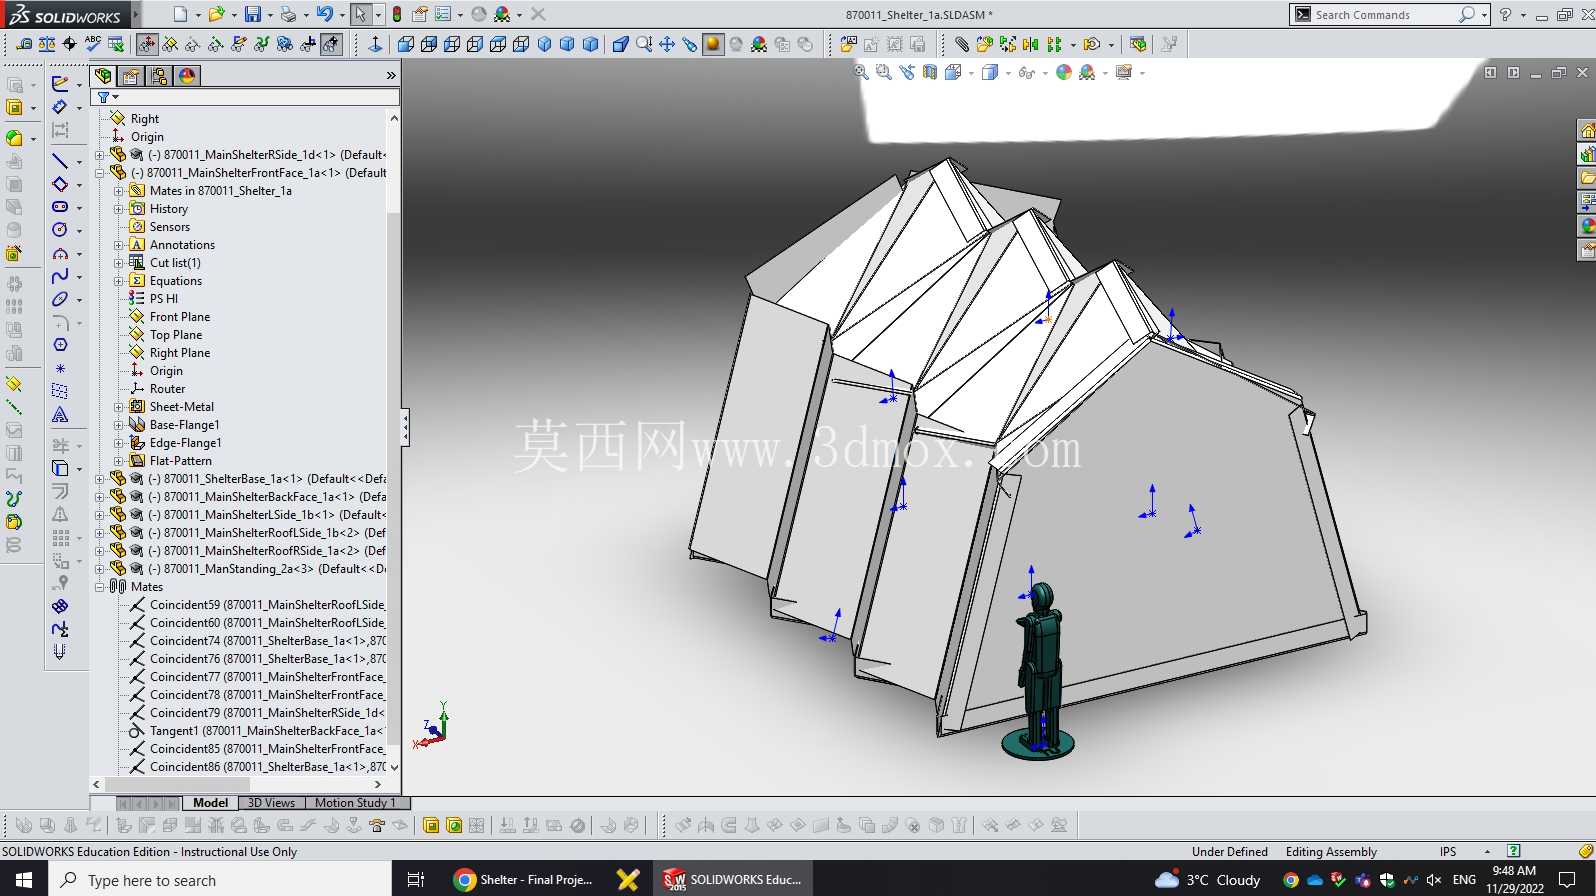Switch to the Motion Study 1 tab
This screenshot has height=896, width=1596.
pos(356,803)
